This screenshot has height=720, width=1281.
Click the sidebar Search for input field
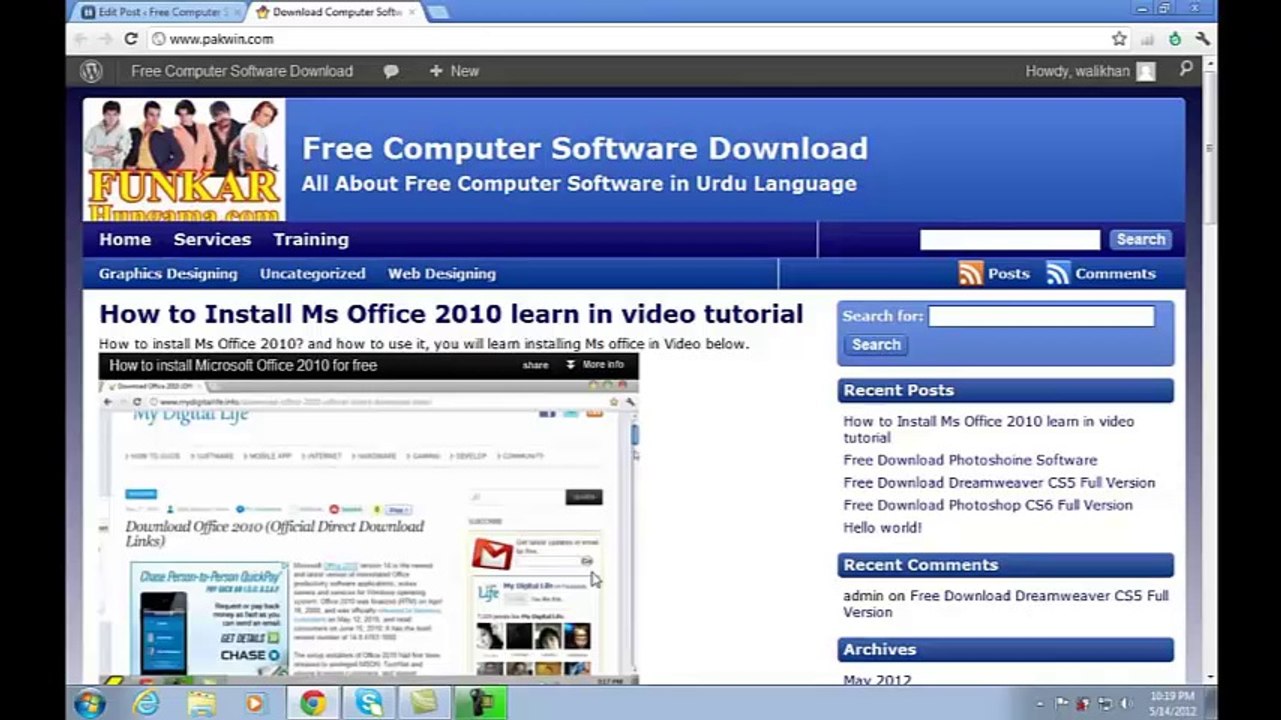pos(1041,316)
